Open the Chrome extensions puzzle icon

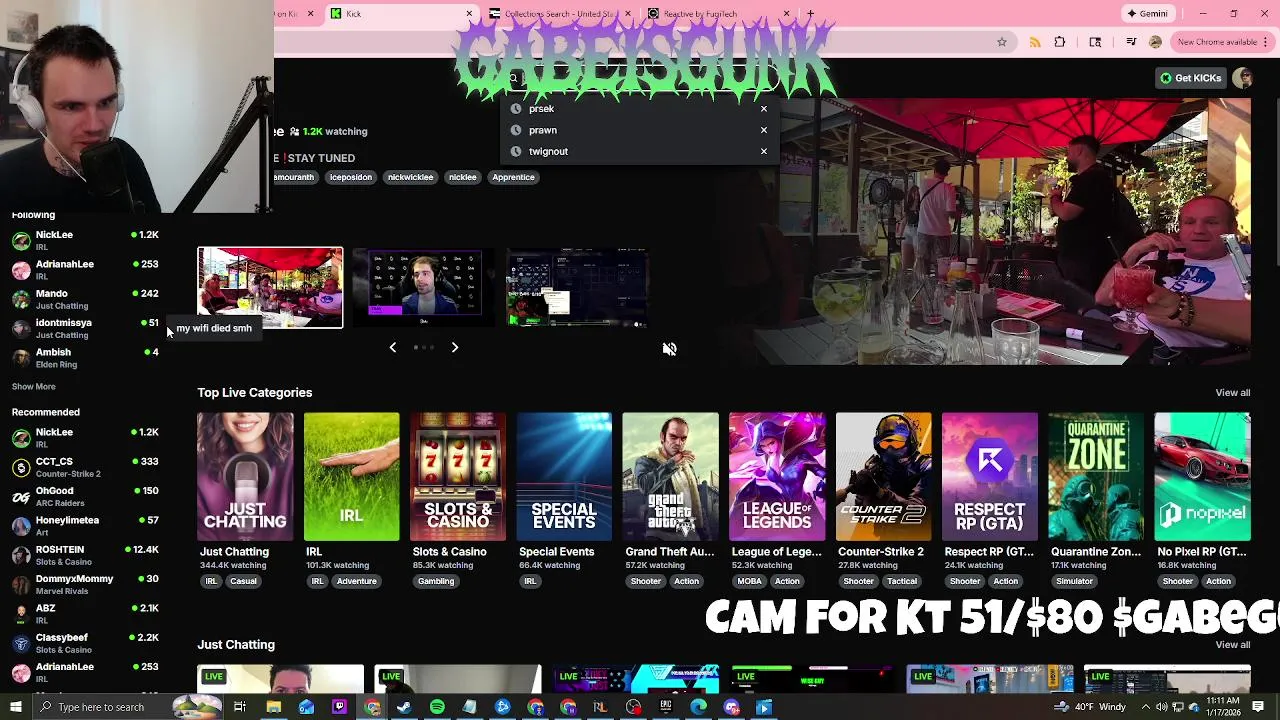tap(1060, 42)
